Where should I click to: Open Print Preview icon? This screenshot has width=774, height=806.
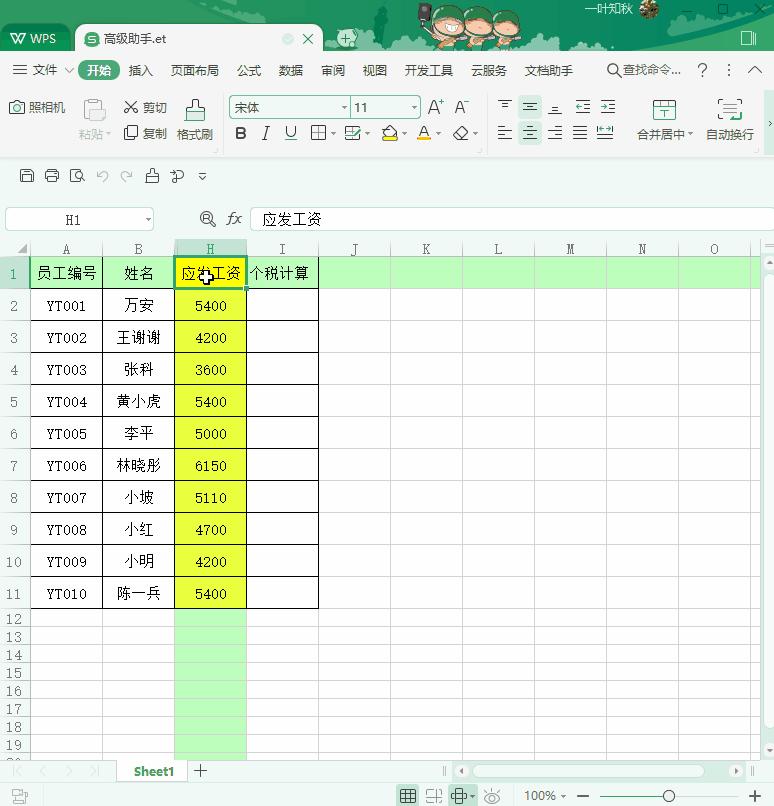[x=77, y=176]
